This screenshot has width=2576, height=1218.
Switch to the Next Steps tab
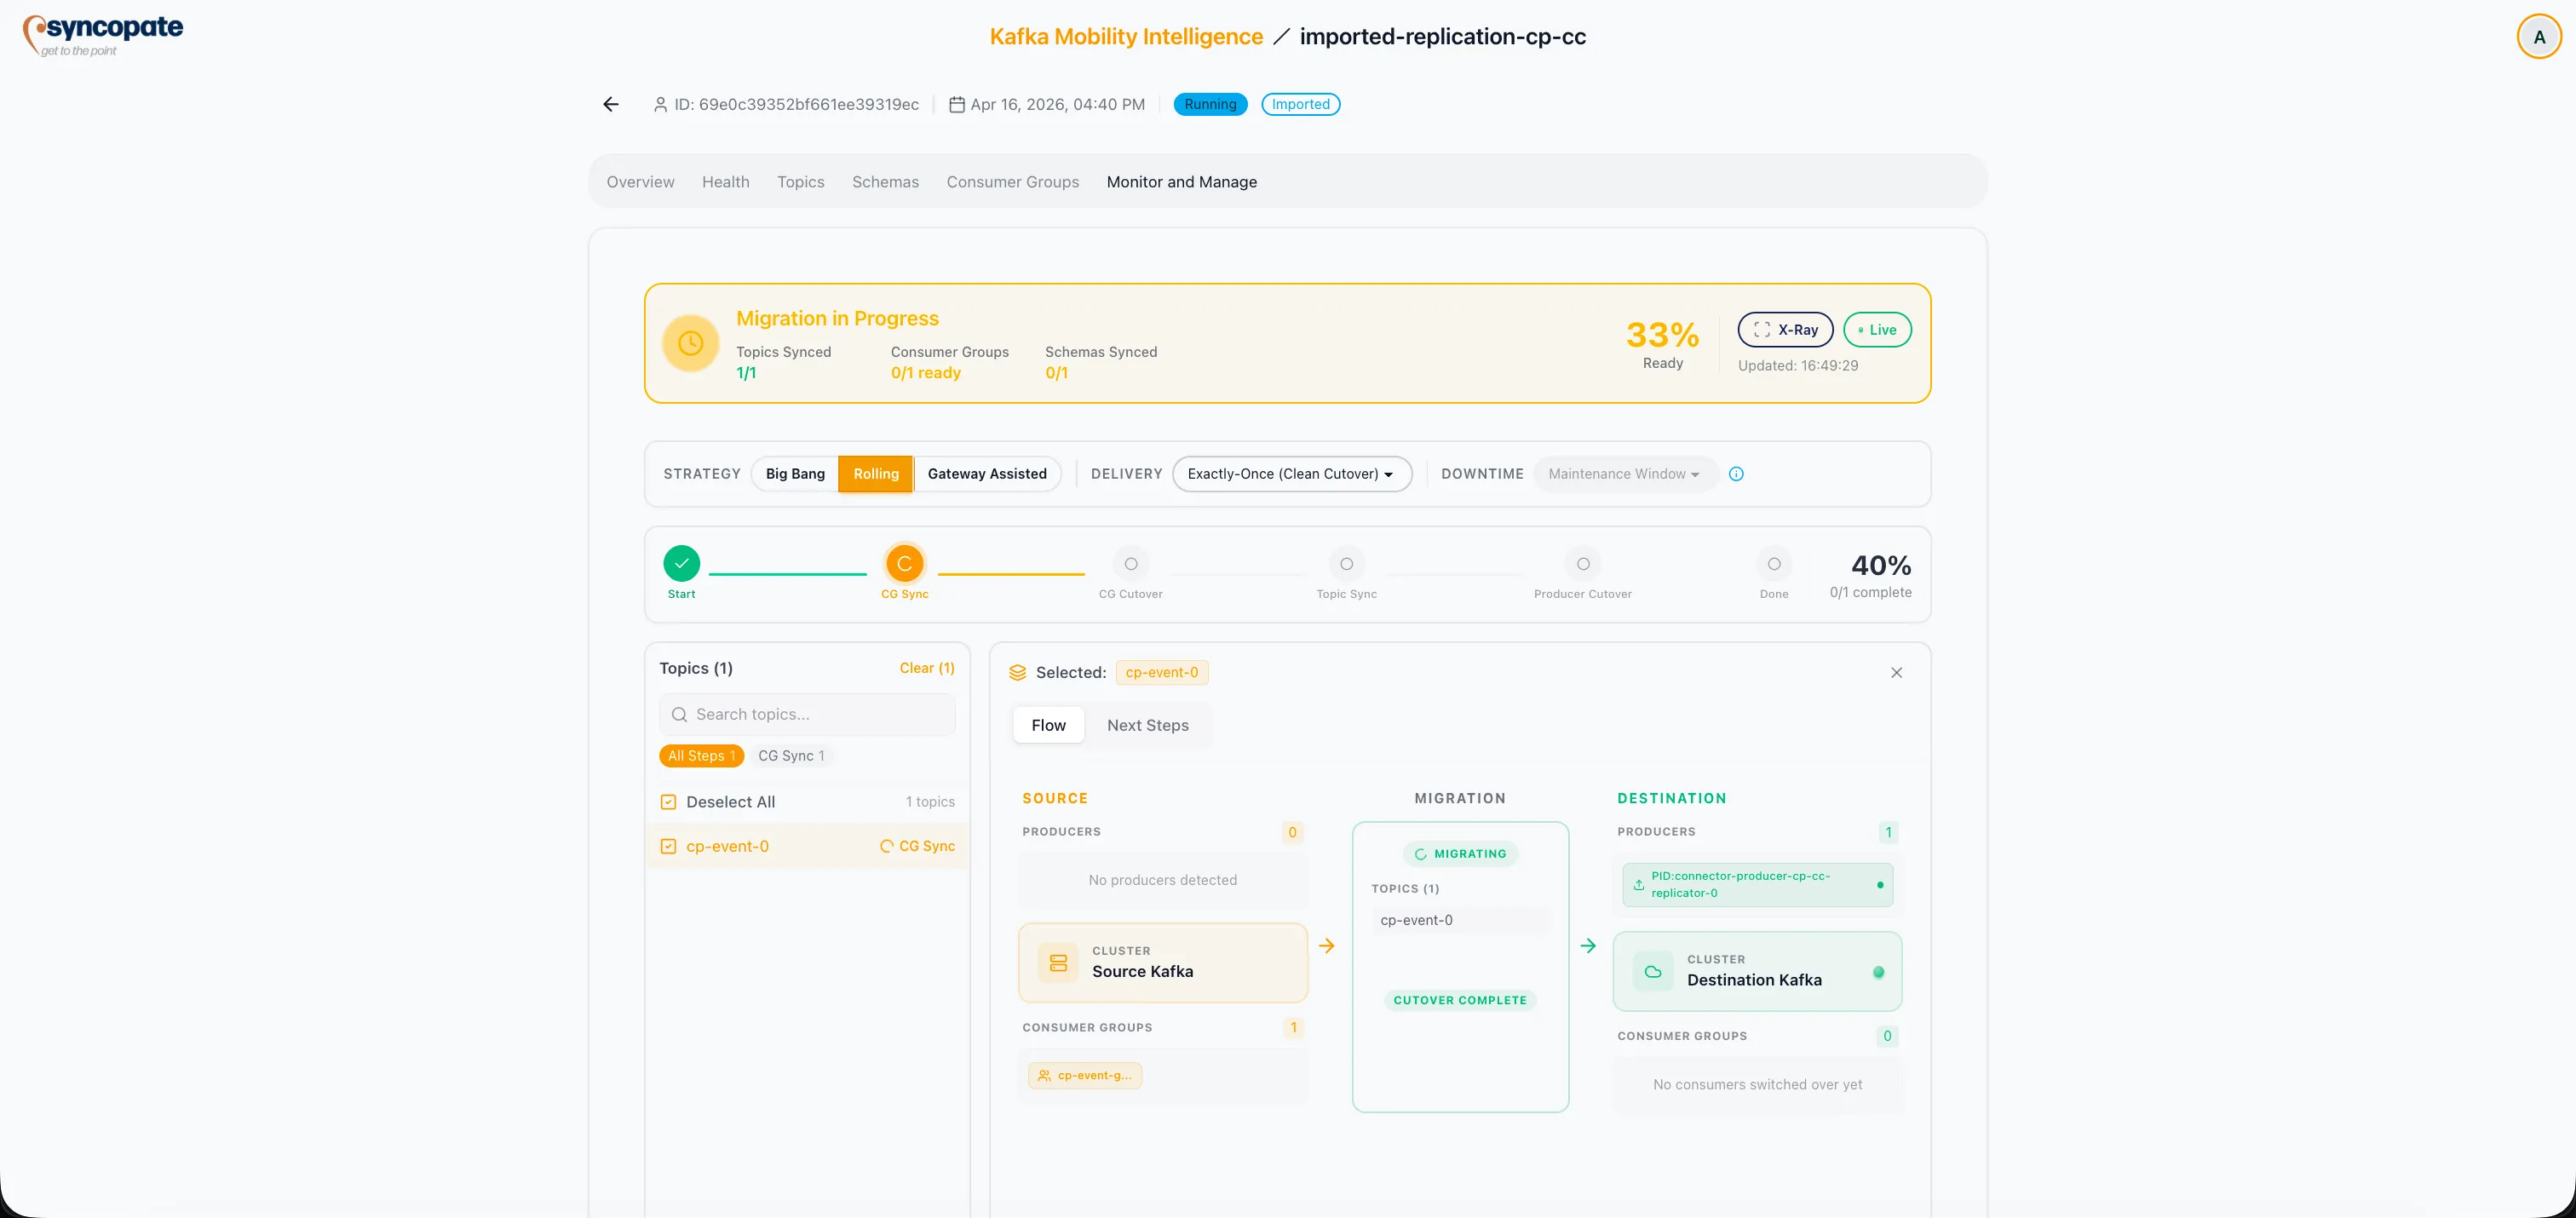point(1147,725)
